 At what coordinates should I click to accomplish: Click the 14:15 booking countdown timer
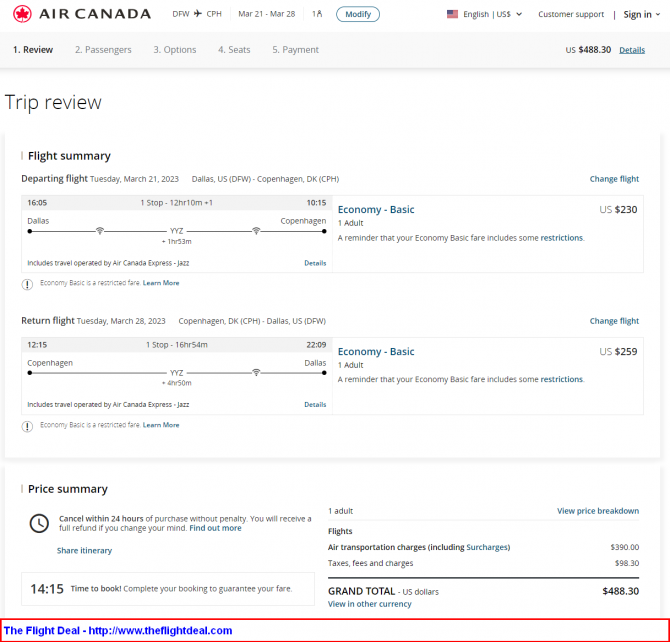coord(47,589)
